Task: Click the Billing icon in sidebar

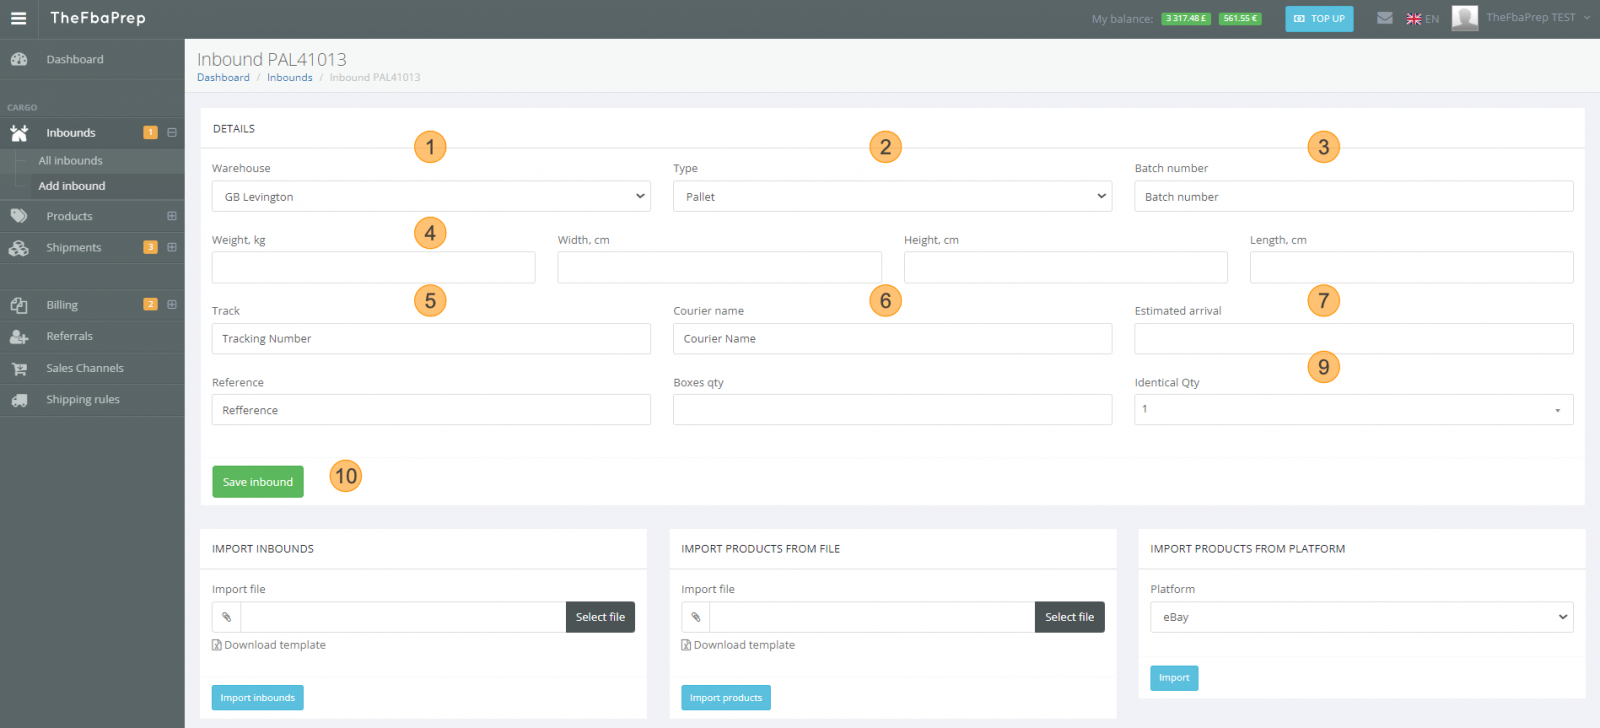Action: click(x=19, y=305)
